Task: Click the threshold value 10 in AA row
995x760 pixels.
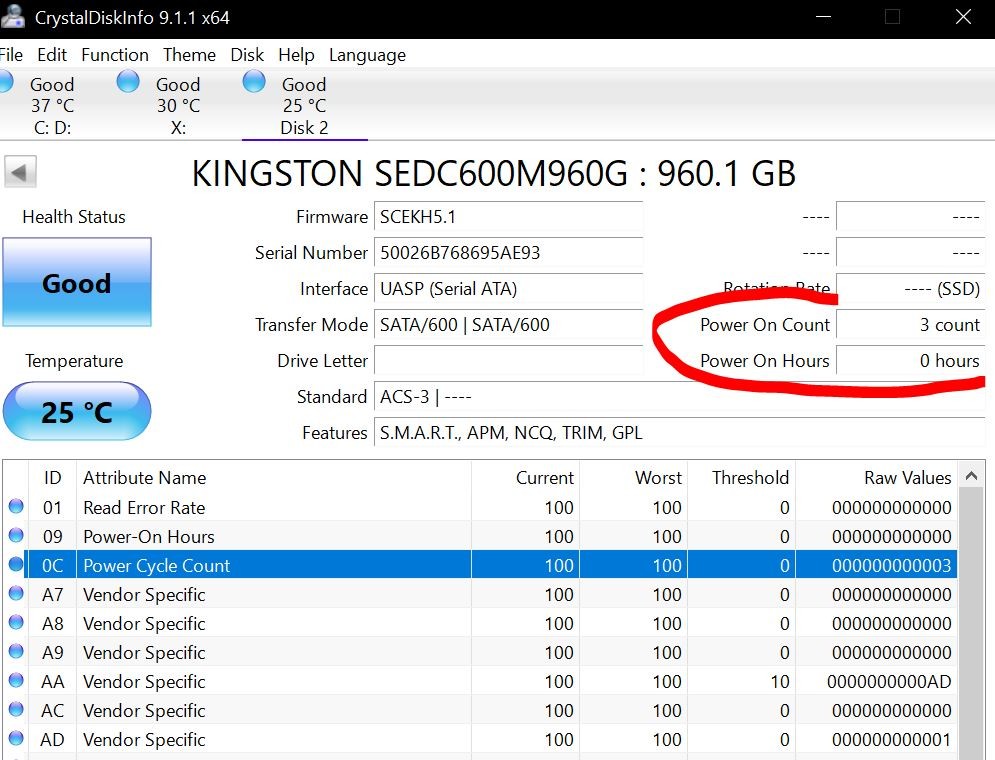Action: (780, 682)
